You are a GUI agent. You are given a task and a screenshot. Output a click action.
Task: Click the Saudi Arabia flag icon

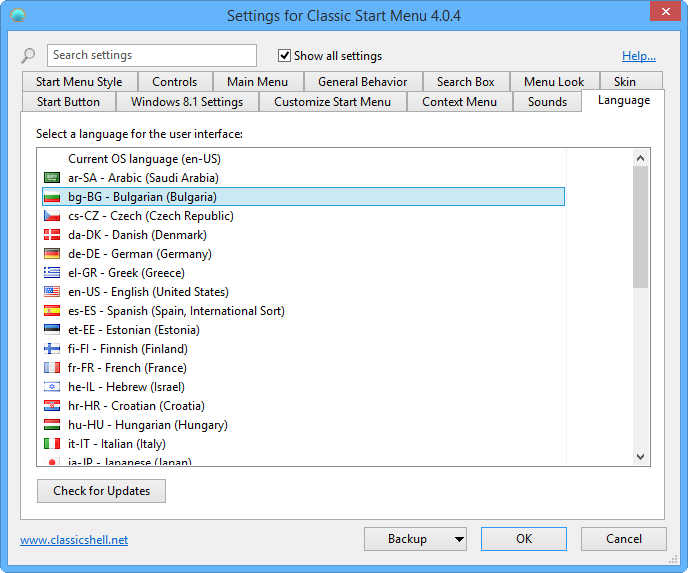tap(52, 178)
